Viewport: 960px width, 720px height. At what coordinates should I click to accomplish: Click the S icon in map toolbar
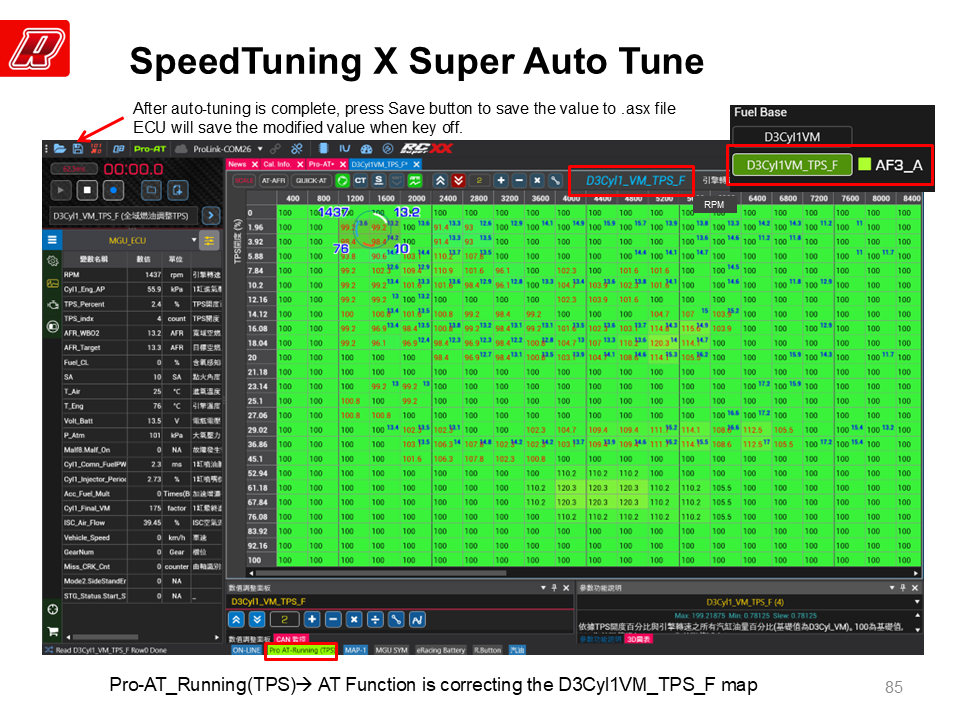(x=379, y=181)
